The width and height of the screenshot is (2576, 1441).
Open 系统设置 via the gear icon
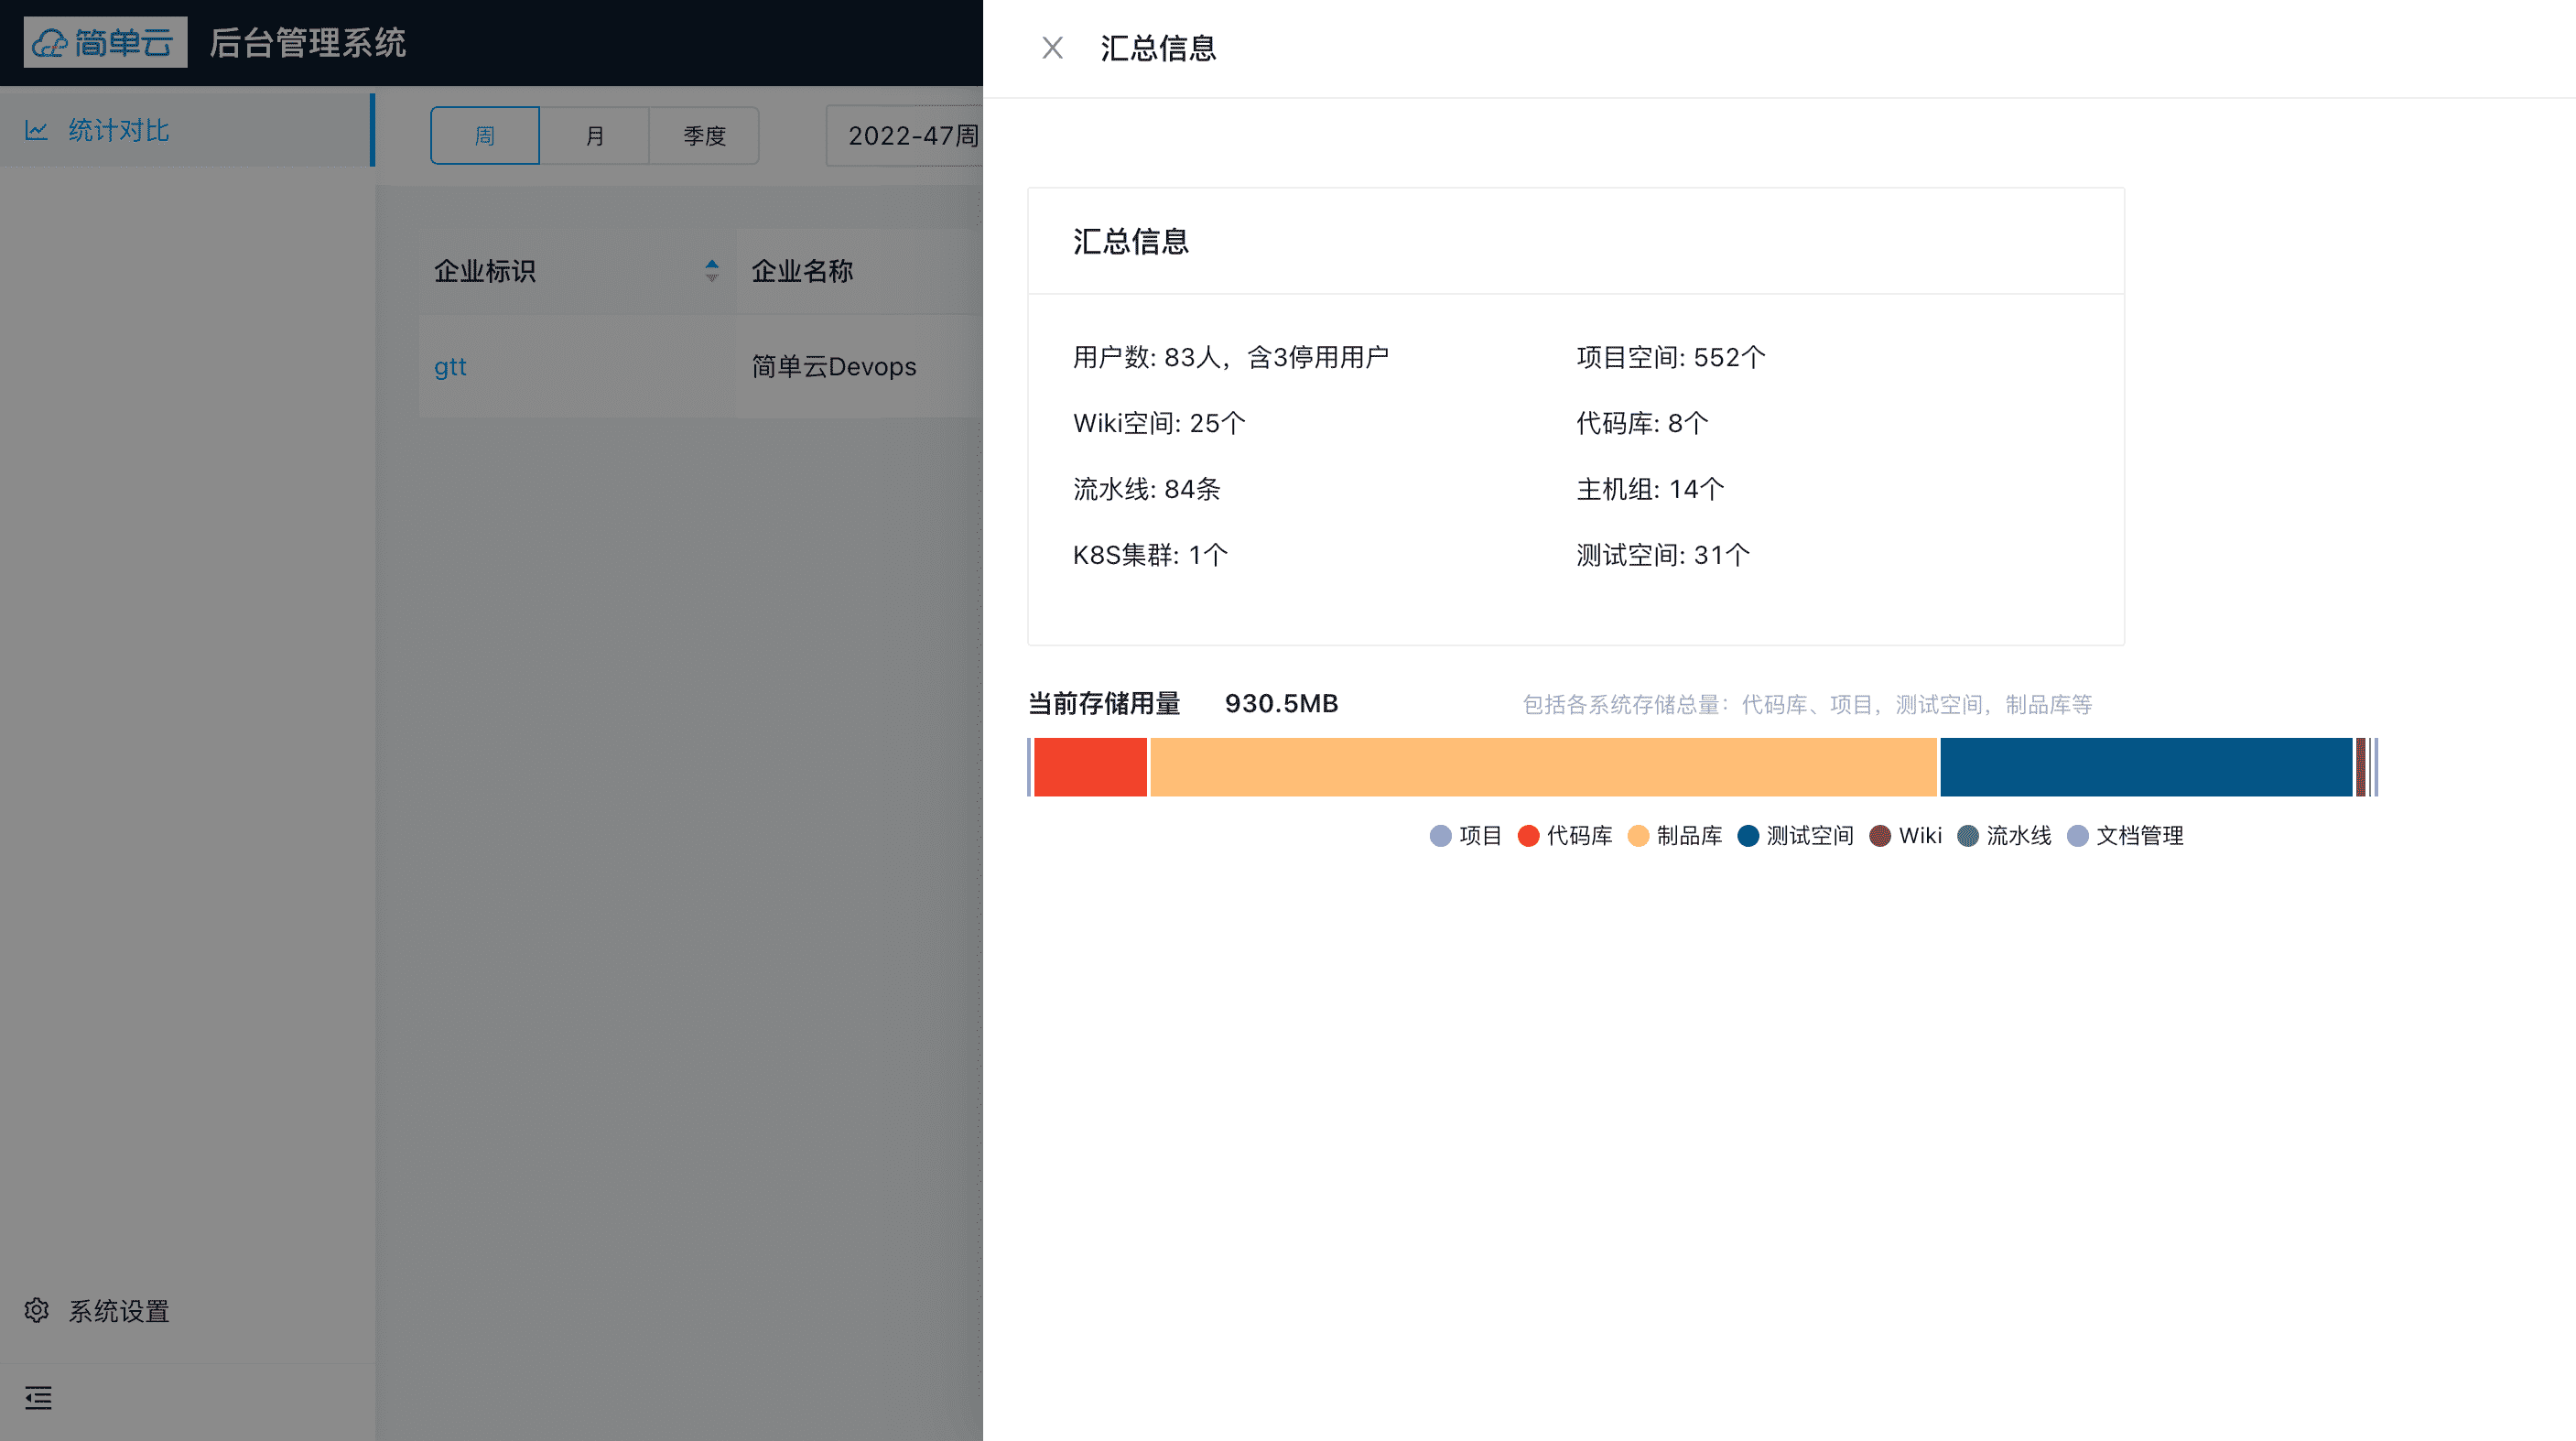click(37, 1310)
